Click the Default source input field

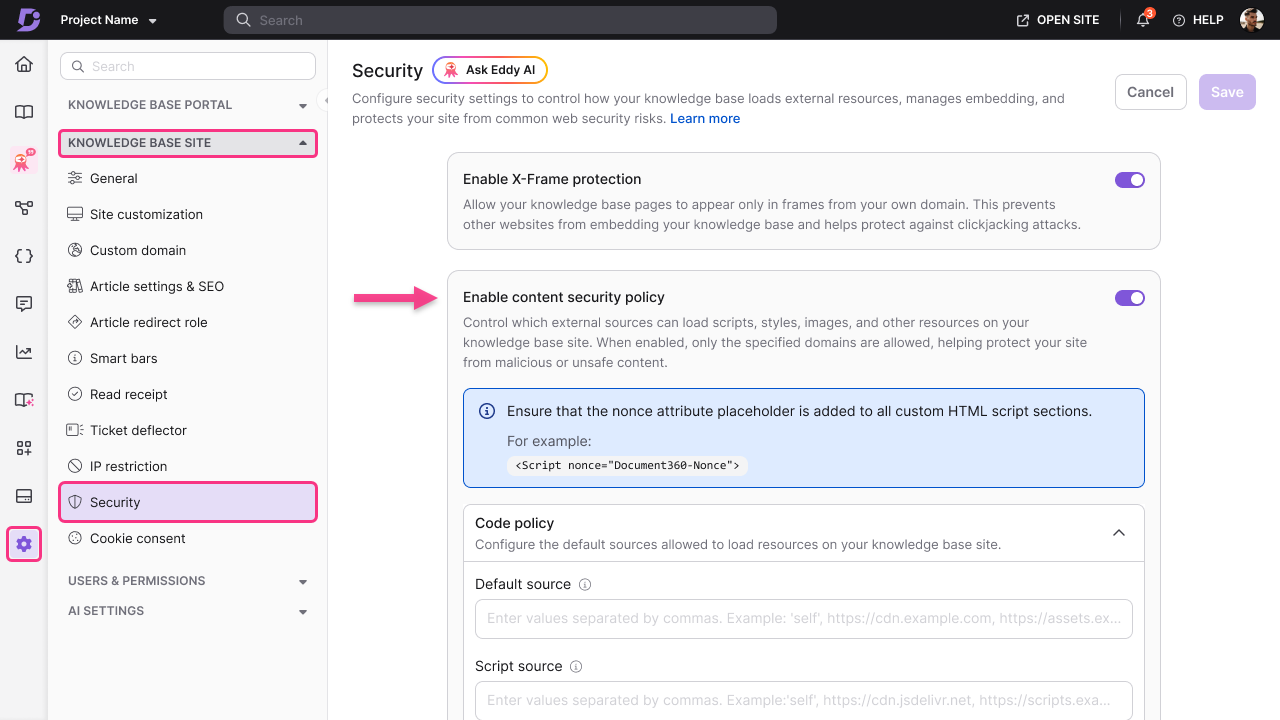point(803,619)
